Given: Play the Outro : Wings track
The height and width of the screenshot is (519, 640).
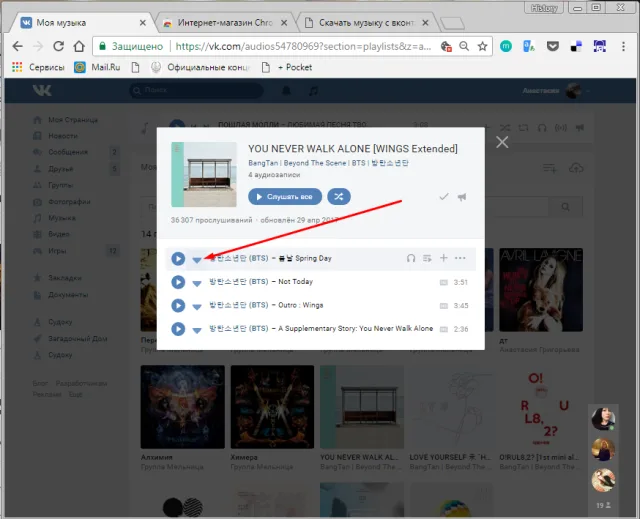Looking at the screenshot, I should [178, 306].
